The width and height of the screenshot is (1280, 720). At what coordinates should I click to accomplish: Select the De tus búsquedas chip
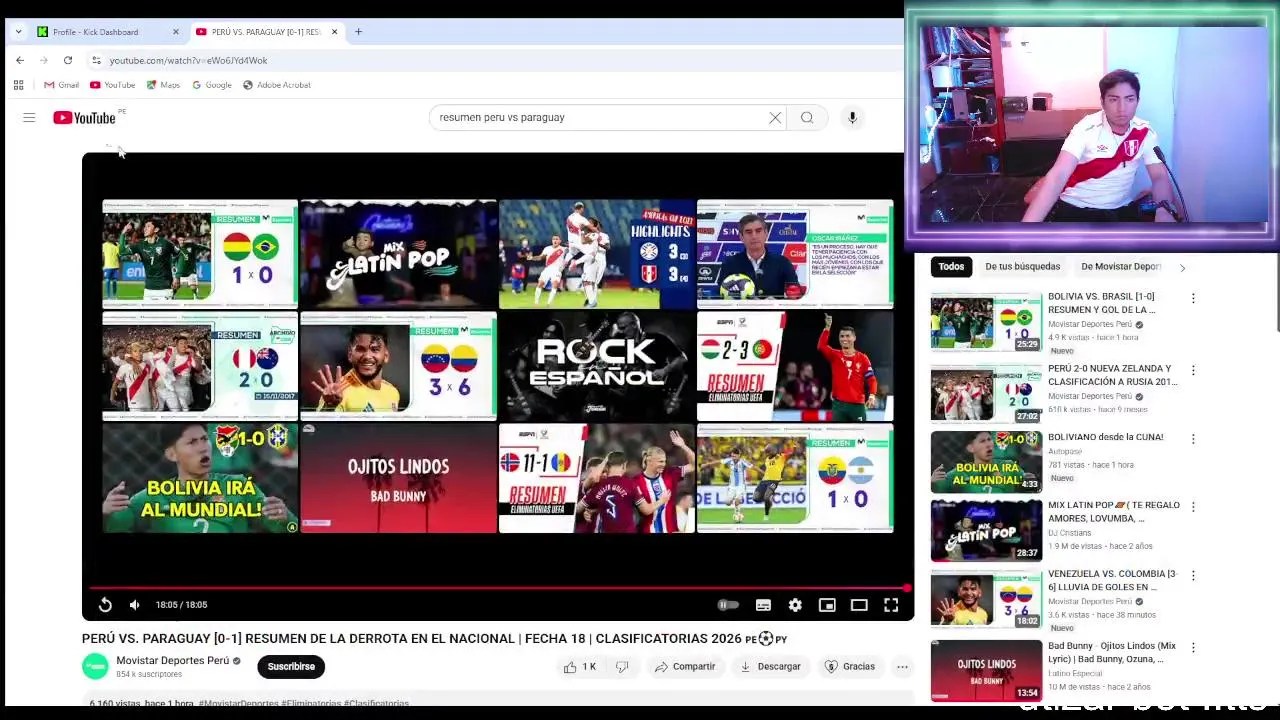coord(1022,267)
